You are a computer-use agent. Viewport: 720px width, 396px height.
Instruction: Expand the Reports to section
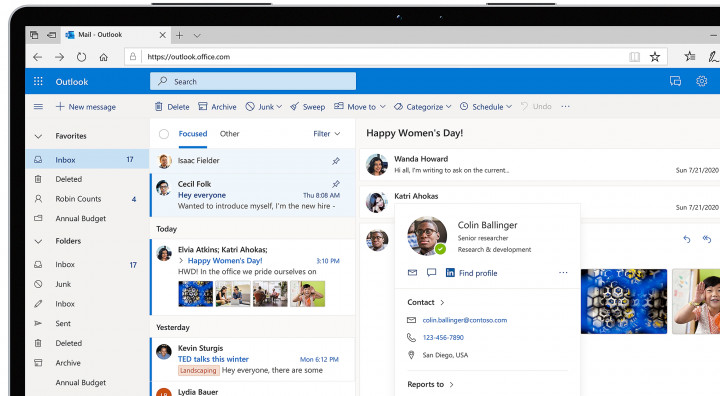[430, 385]
